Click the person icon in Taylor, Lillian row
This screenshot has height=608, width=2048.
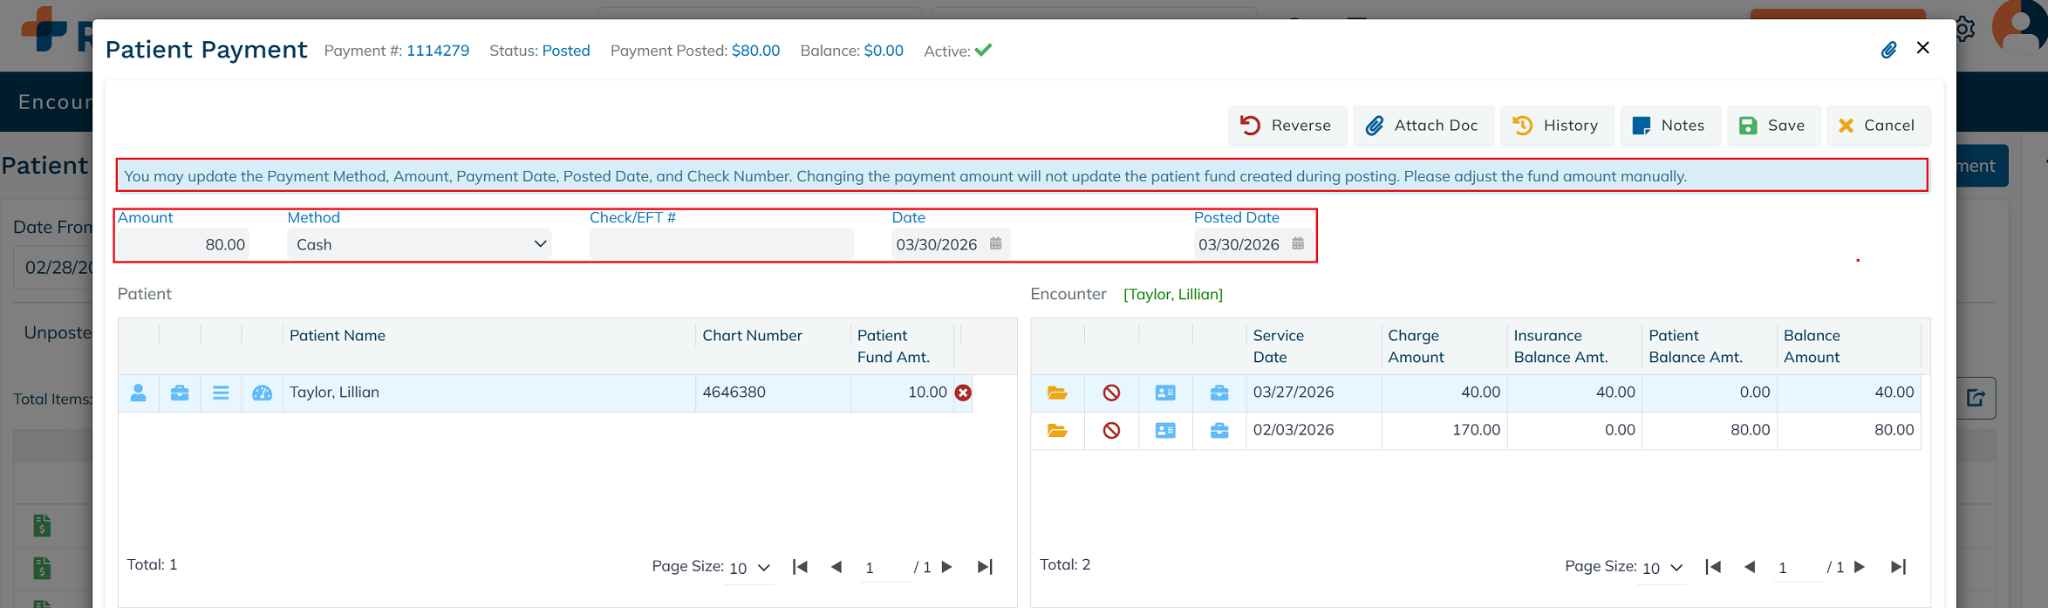tap(139, 393)
